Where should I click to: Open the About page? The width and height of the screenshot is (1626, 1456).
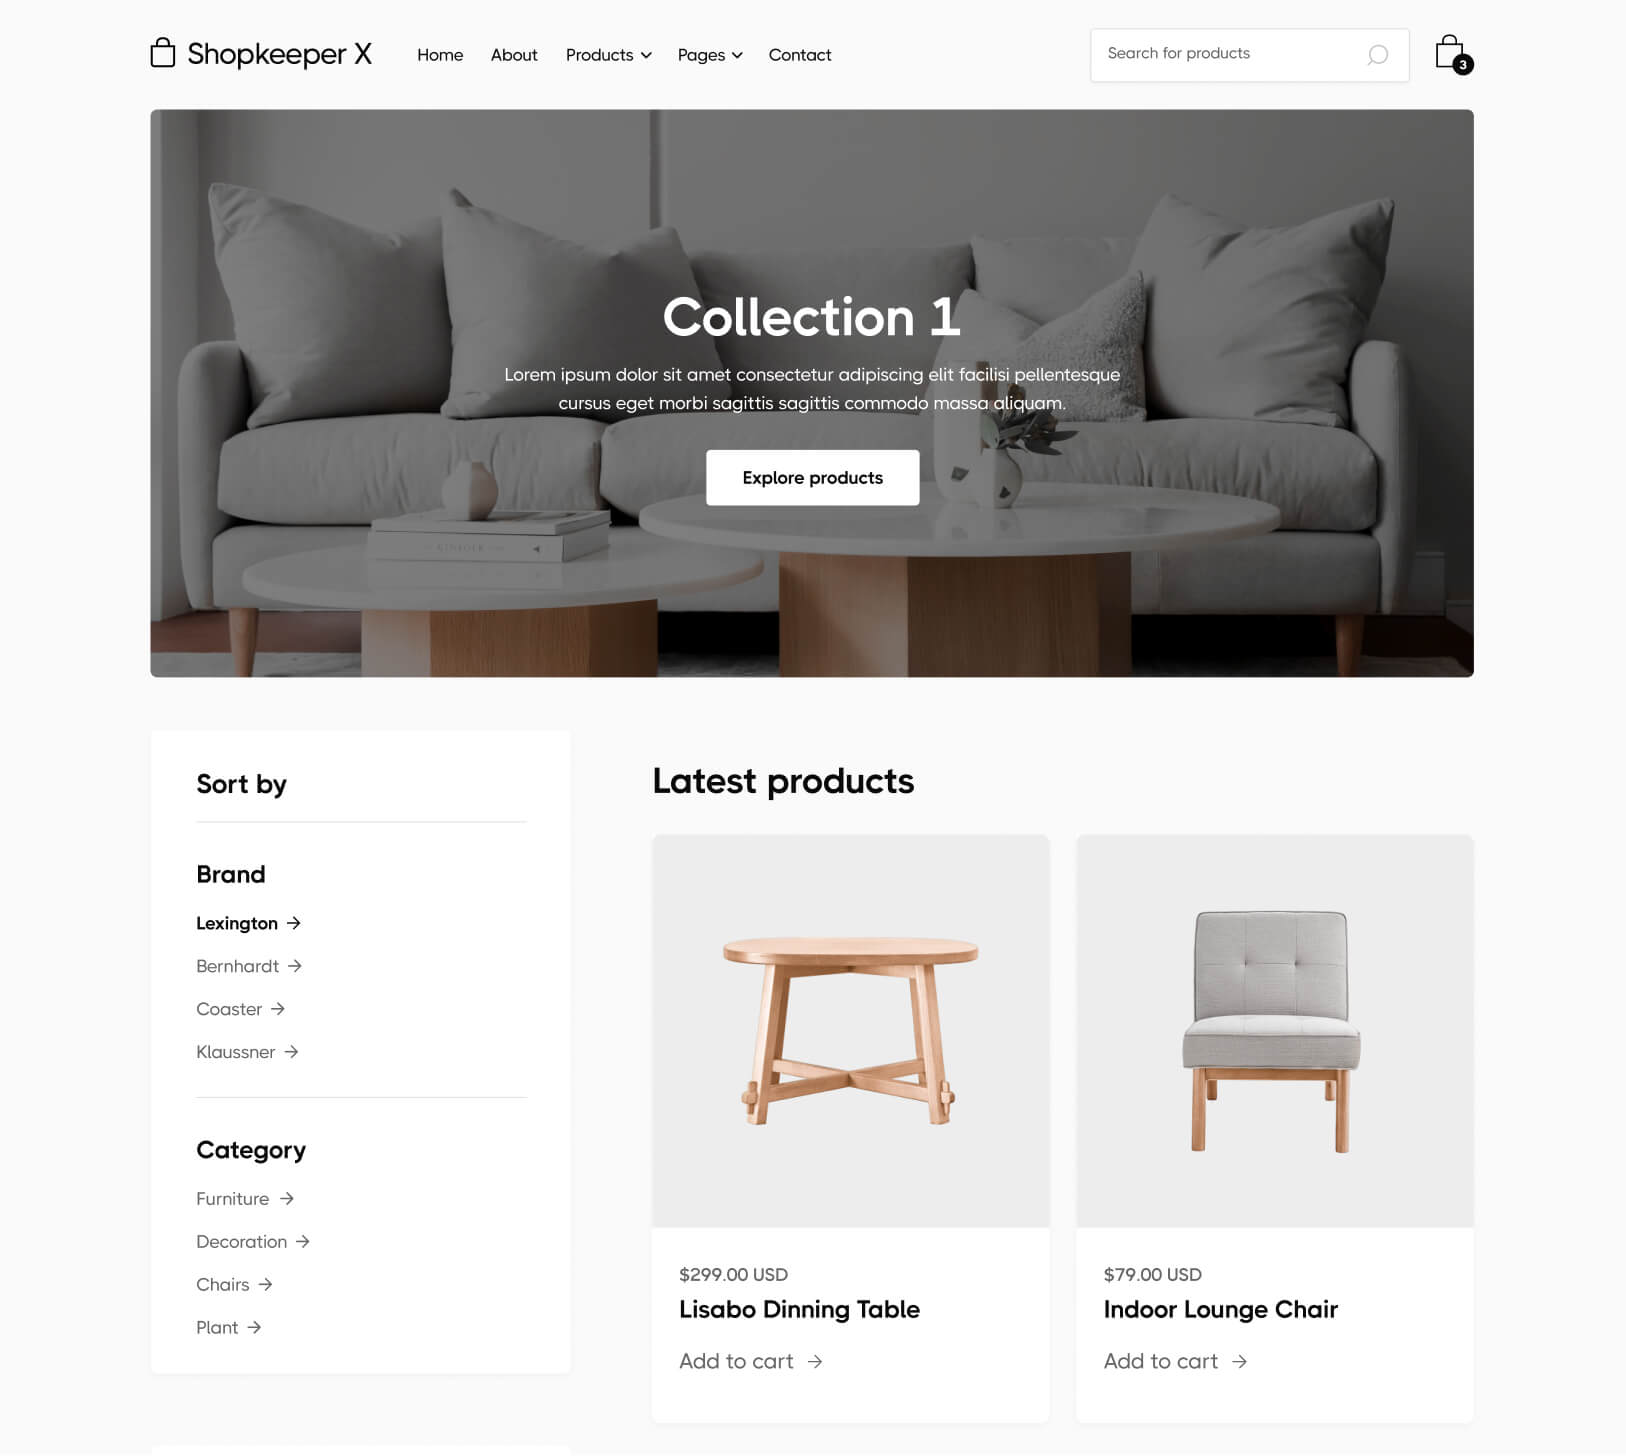[x=514, y=55]
